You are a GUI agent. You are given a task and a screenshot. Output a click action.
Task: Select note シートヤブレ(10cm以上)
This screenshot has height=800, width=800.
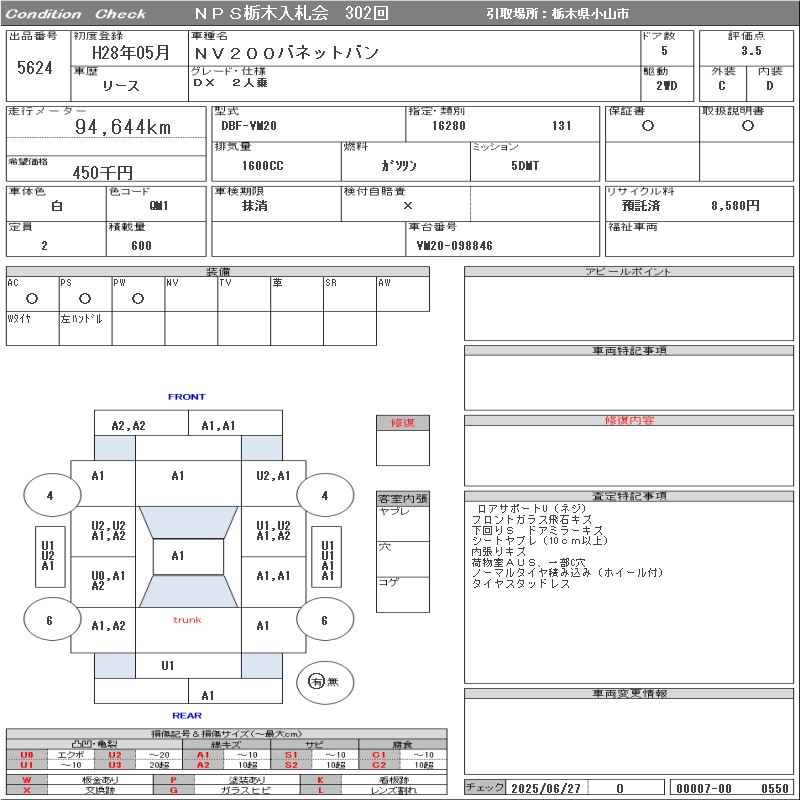[x=540, y=540]
